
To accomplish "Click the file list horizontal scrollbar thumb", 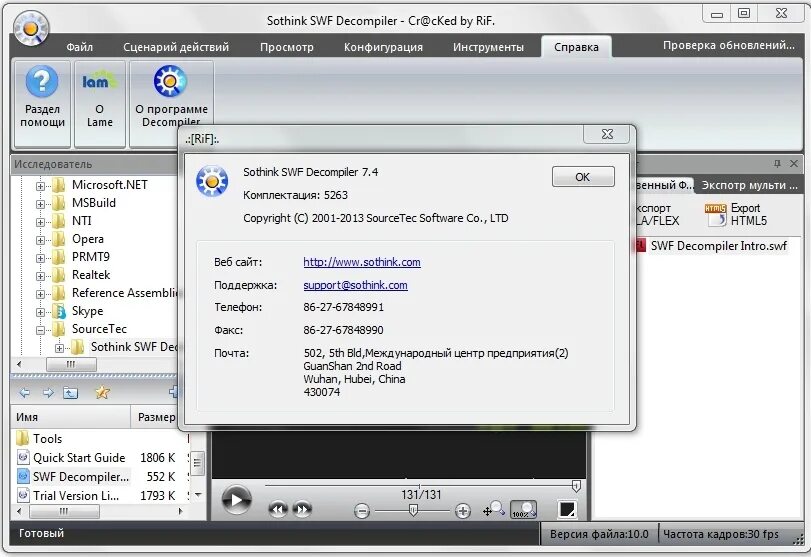I will 64,511.
